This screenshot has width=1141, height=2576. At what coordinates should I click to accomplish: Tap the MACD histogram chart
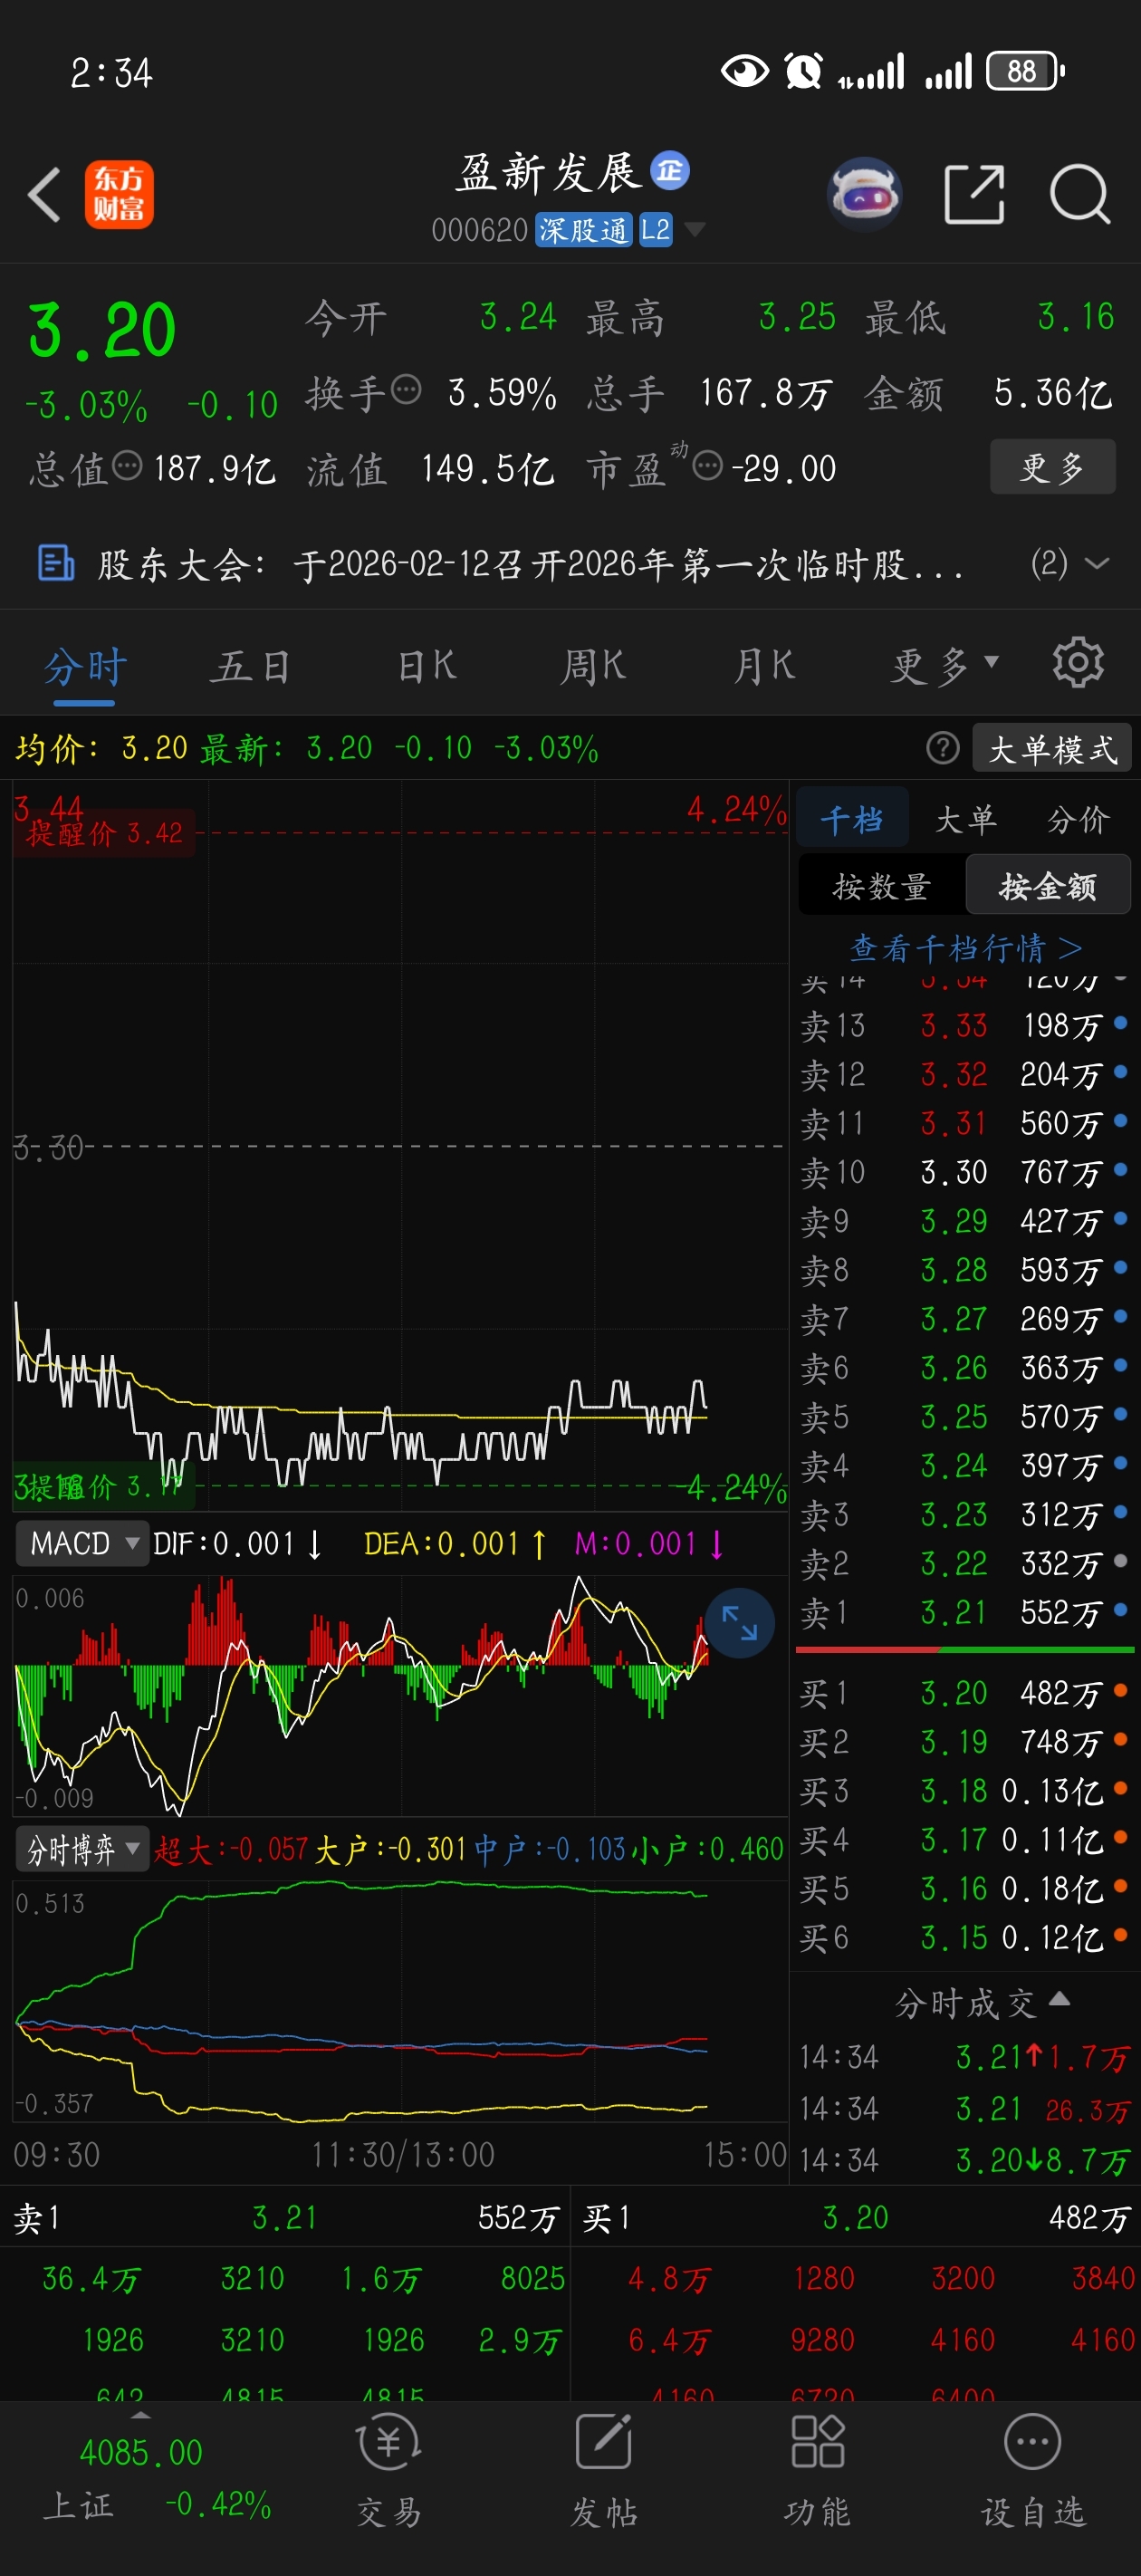click(400, 1695)
